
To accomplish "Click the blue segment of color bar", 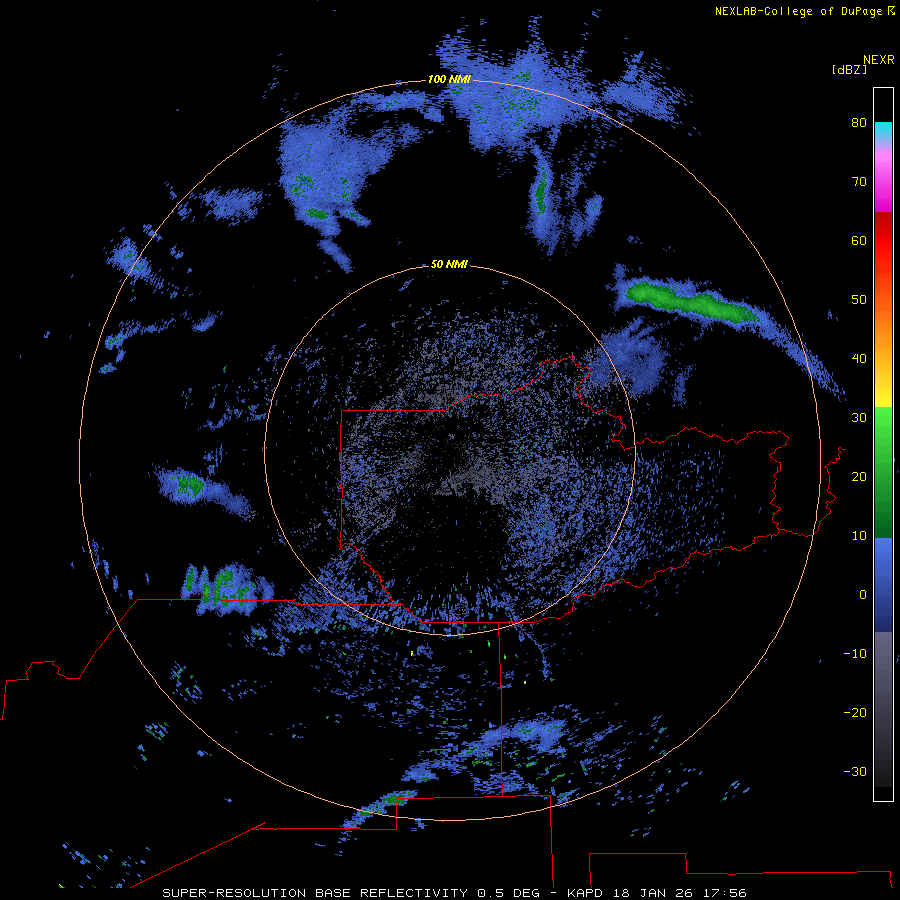I will [883, 584].
